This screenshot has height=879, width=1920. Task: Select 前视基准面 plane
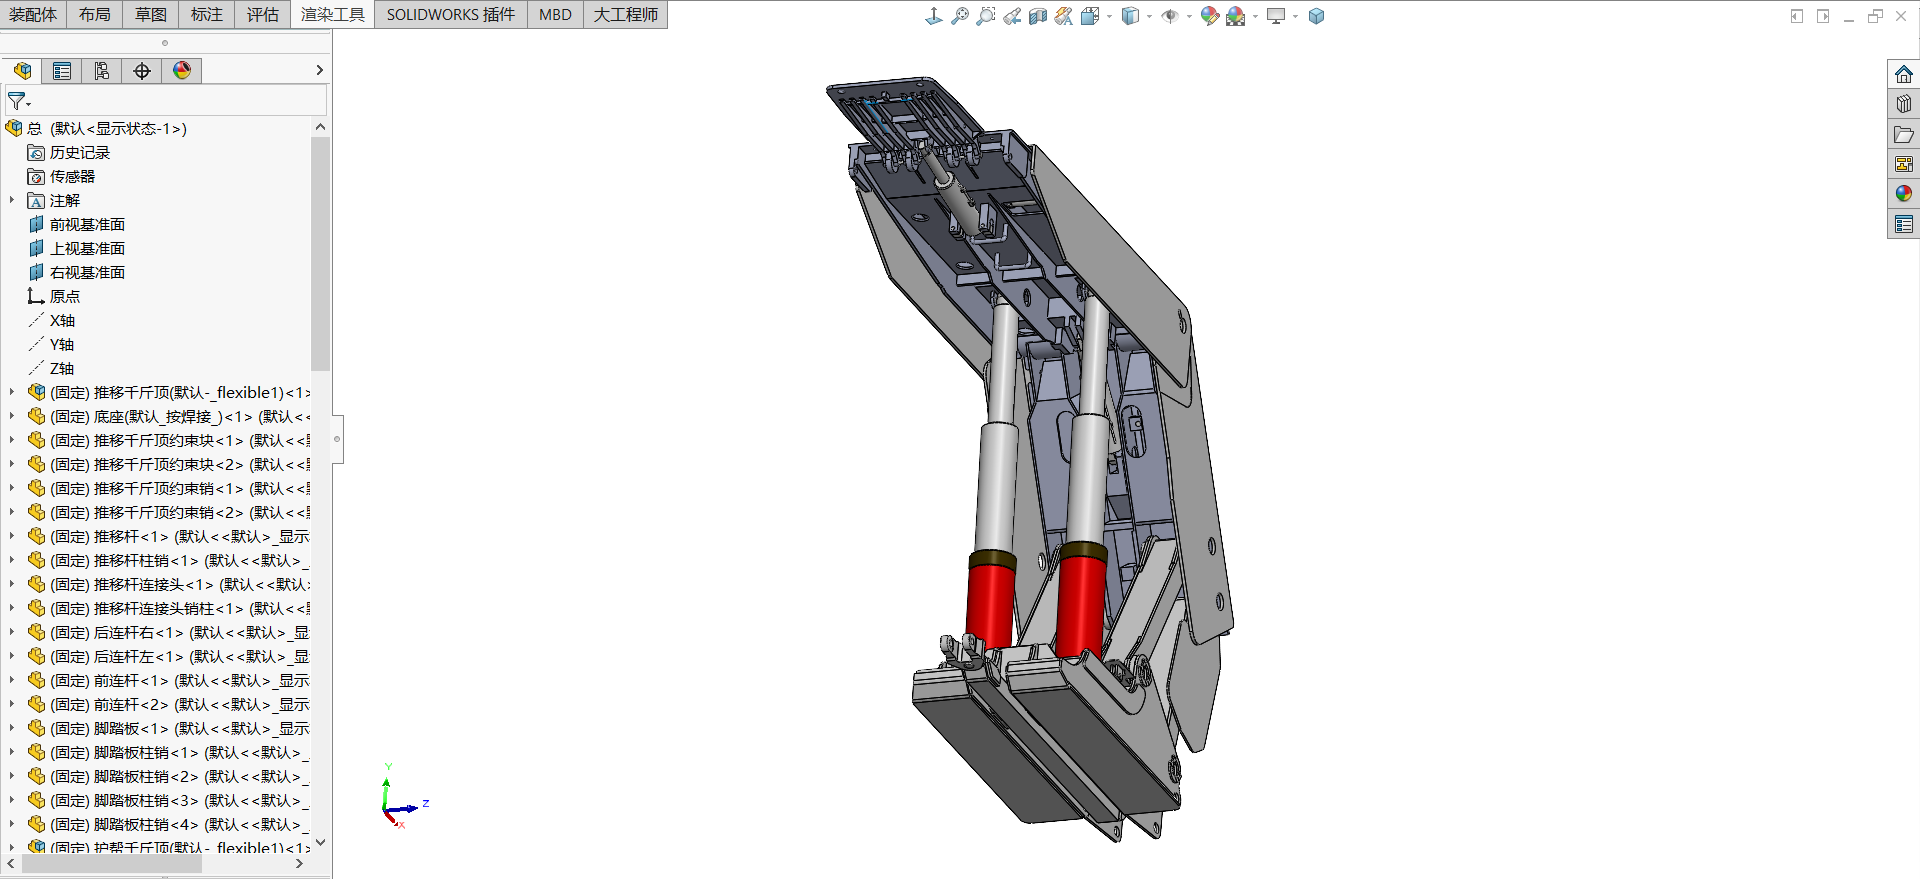(x=77, y=224)
